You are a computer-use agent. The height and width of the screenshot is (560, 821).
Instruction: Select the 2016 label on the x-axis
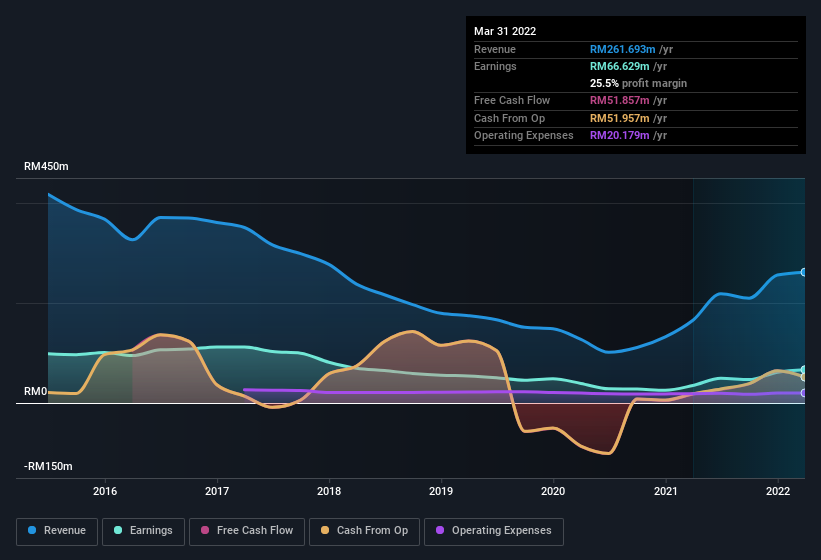point(105,491)
